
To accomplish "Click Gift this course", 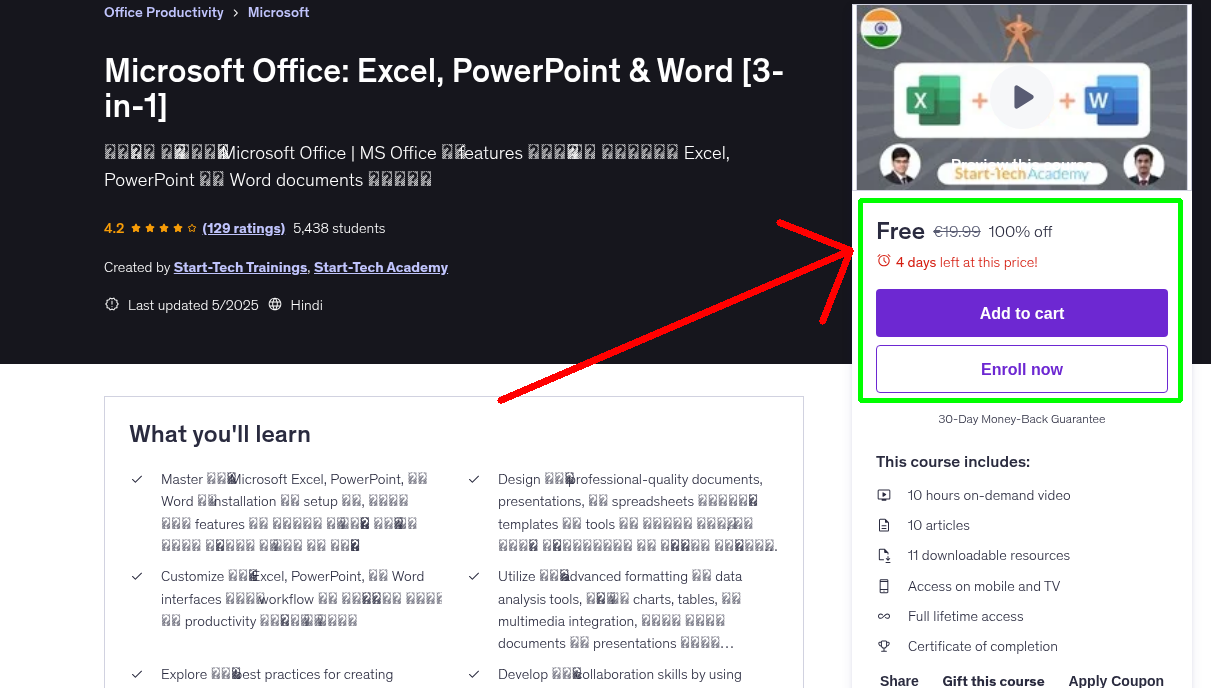I will point(993,680).
